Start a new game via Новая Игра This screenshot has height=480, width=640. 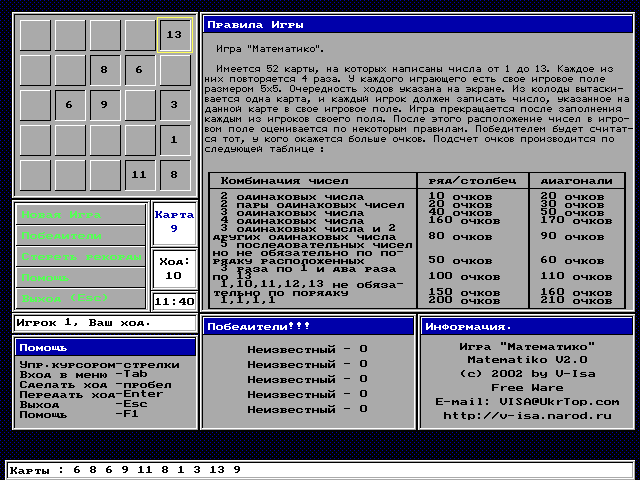click(x=80, y=215)
